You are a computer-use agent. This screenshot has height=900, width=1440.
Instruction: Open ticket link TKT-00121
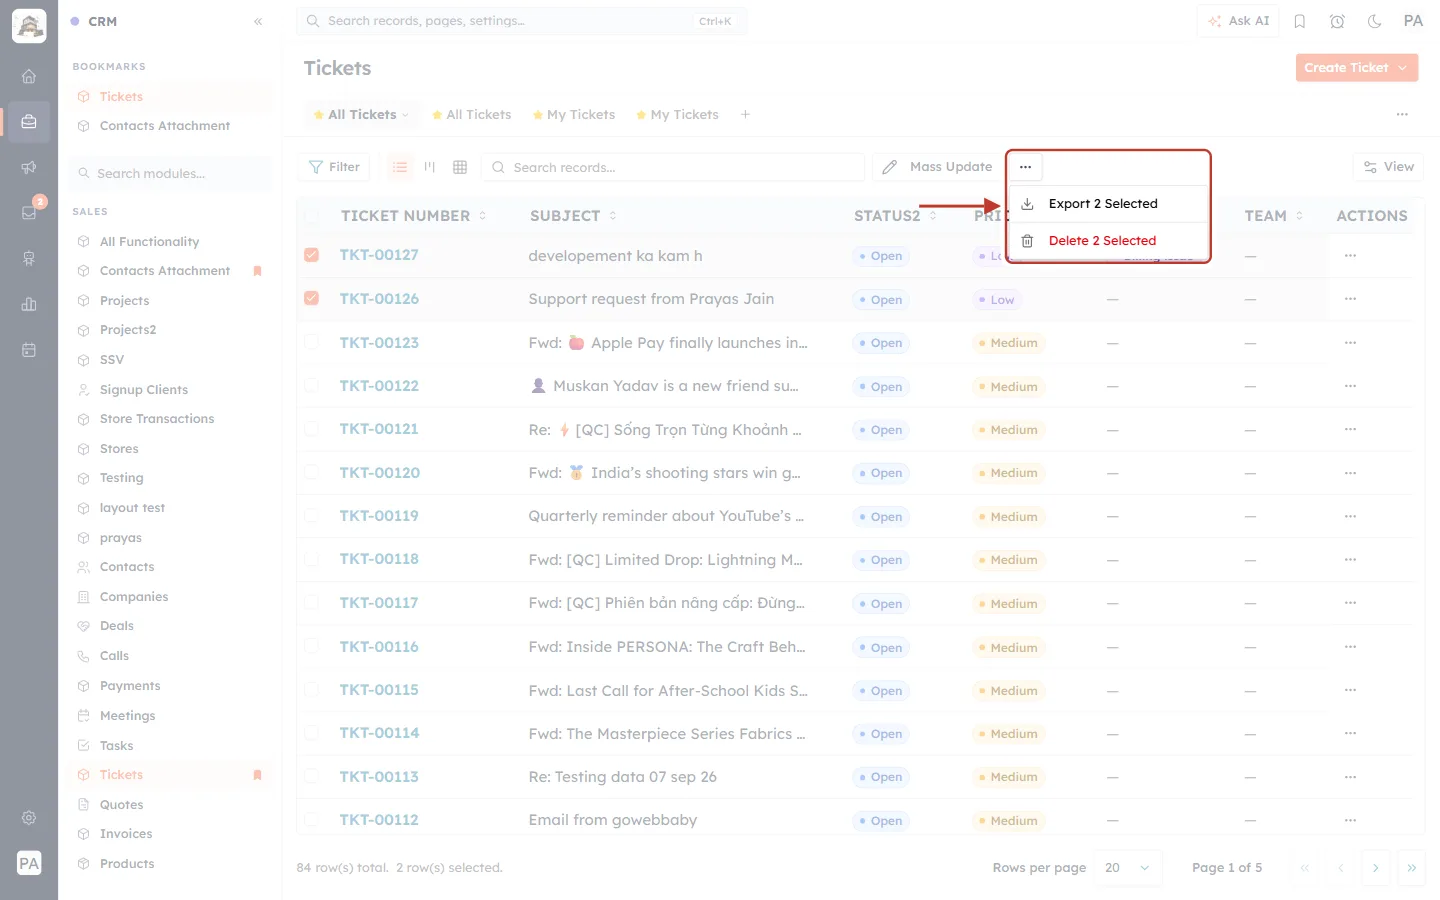click(x=379, y=429)
